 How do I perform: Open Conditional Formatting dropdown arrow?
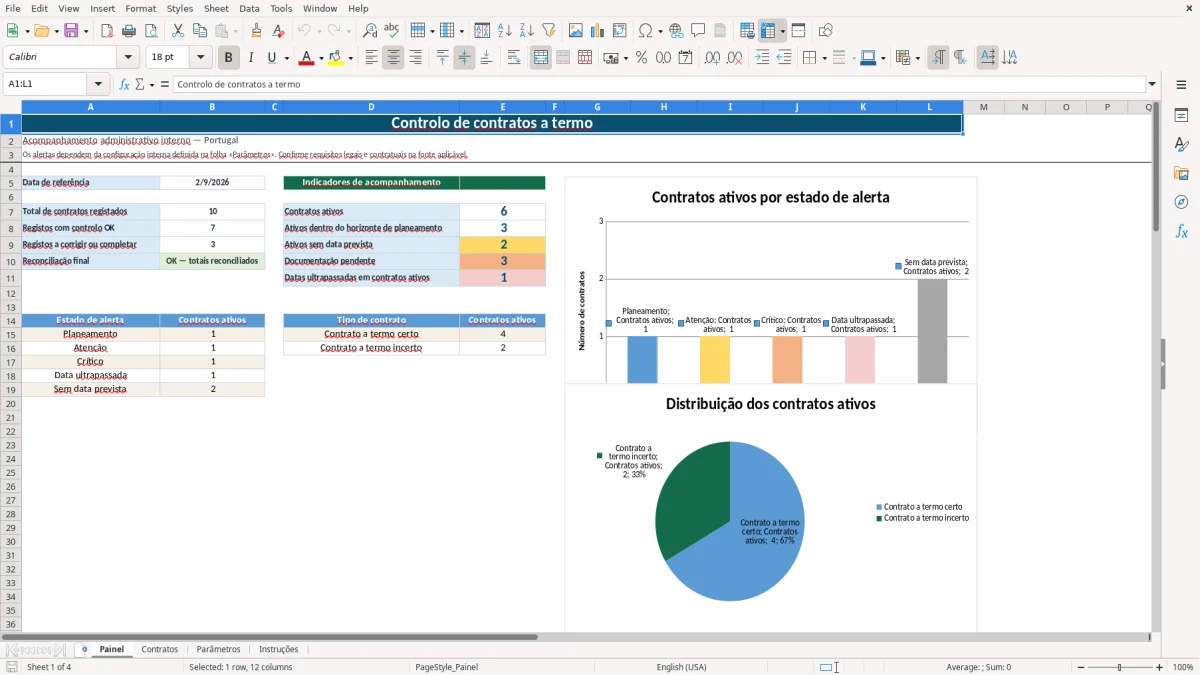pos(917,58)
